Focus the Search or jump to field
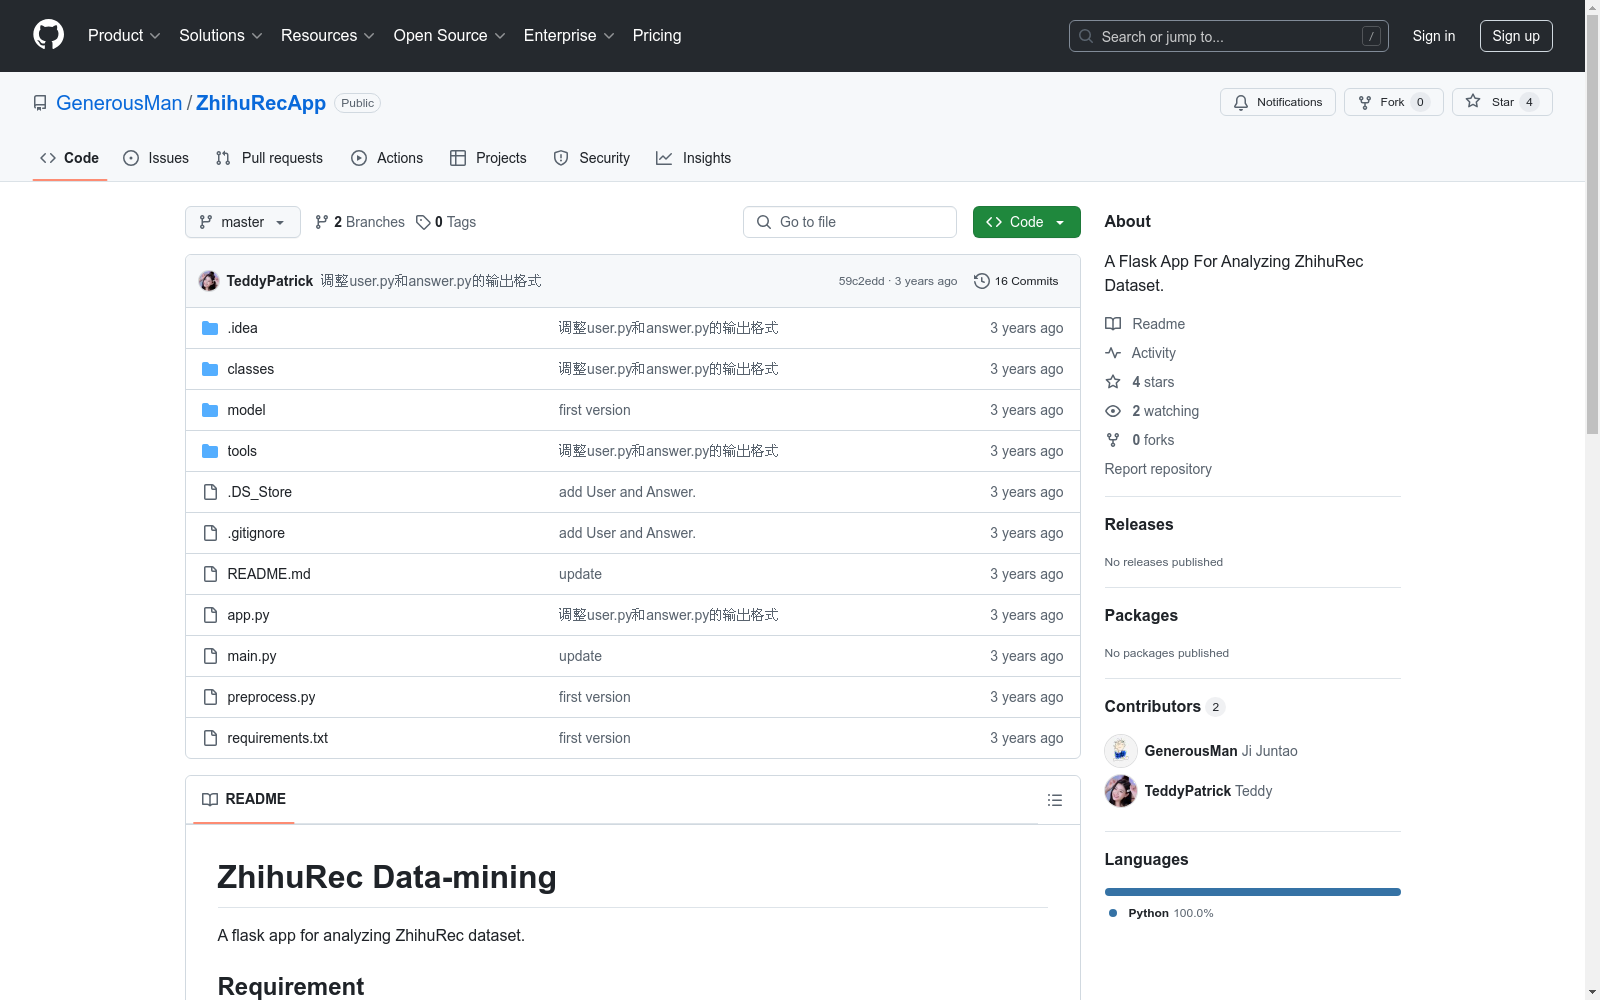 tap(1229, 36)
